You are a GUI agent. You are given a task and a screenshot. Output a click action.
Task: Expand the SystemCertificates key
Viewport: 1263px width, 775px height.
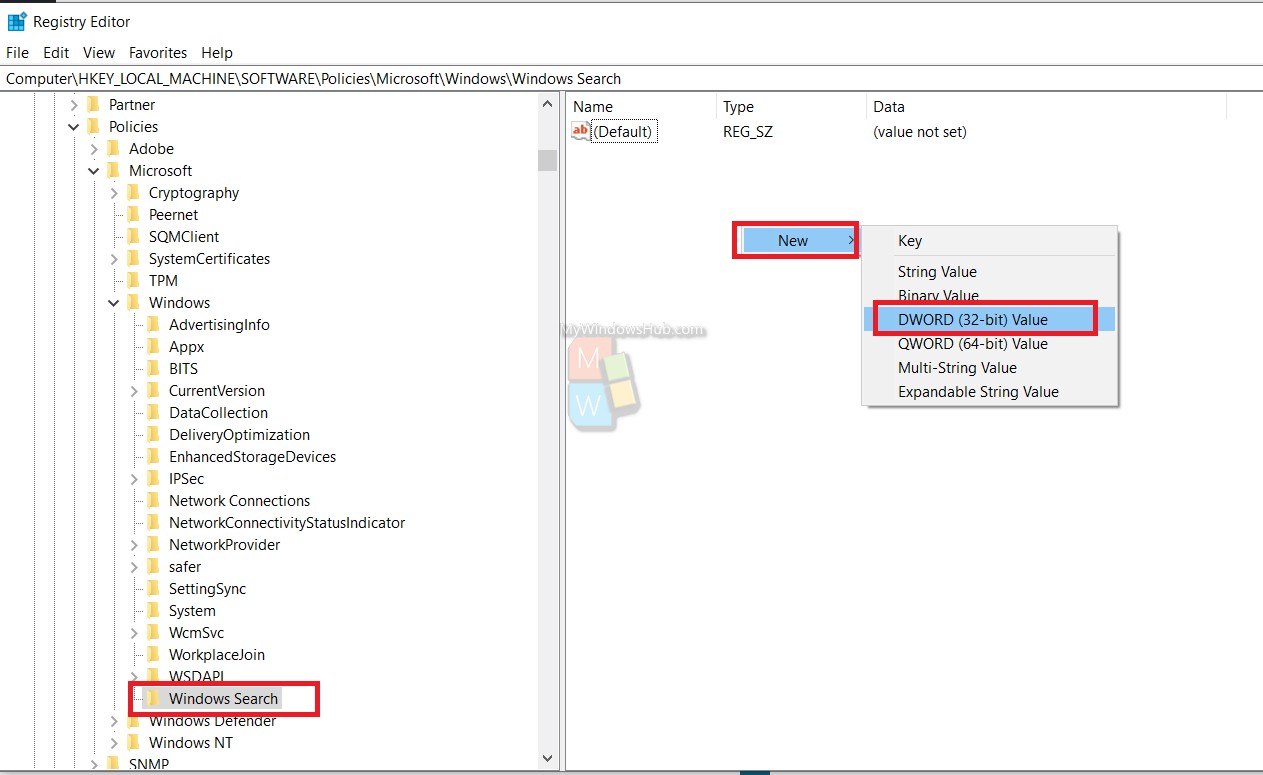pyautogui.click(x=114, y=258)
